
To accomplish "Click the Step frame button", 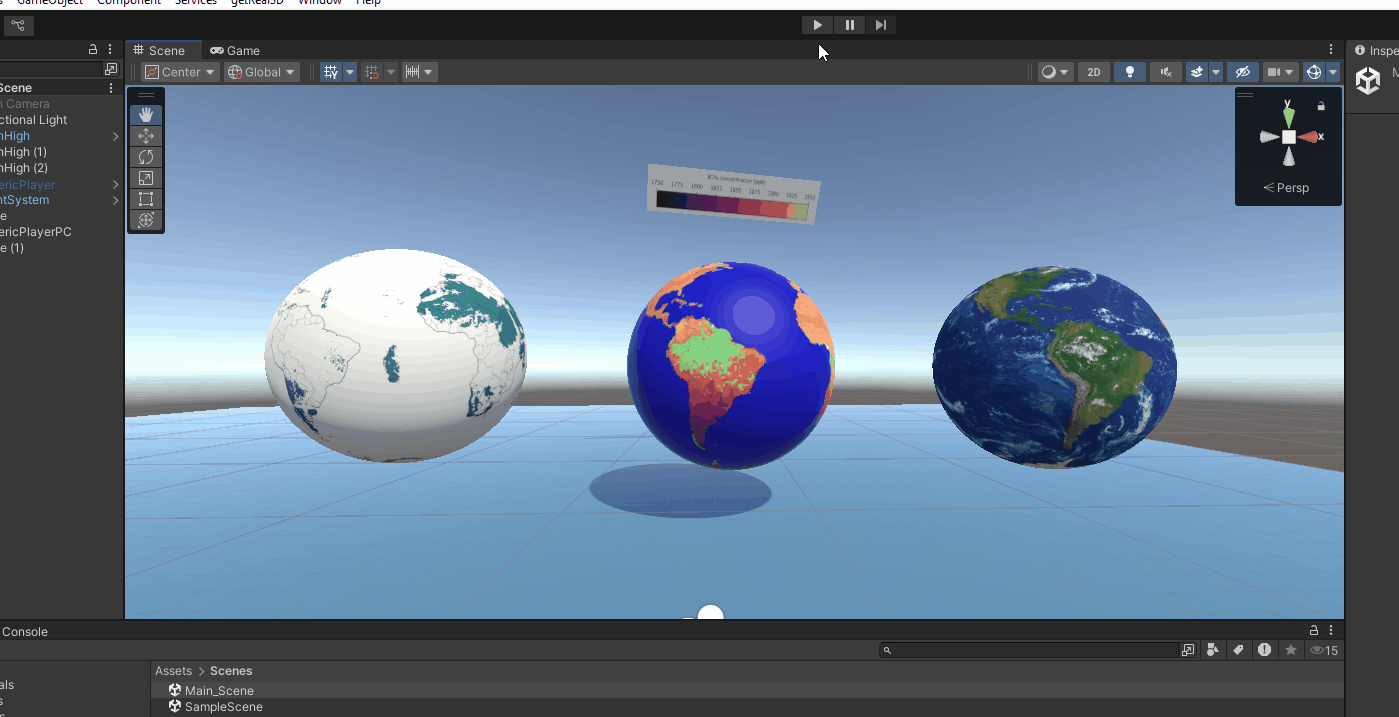I will [880, 25].
